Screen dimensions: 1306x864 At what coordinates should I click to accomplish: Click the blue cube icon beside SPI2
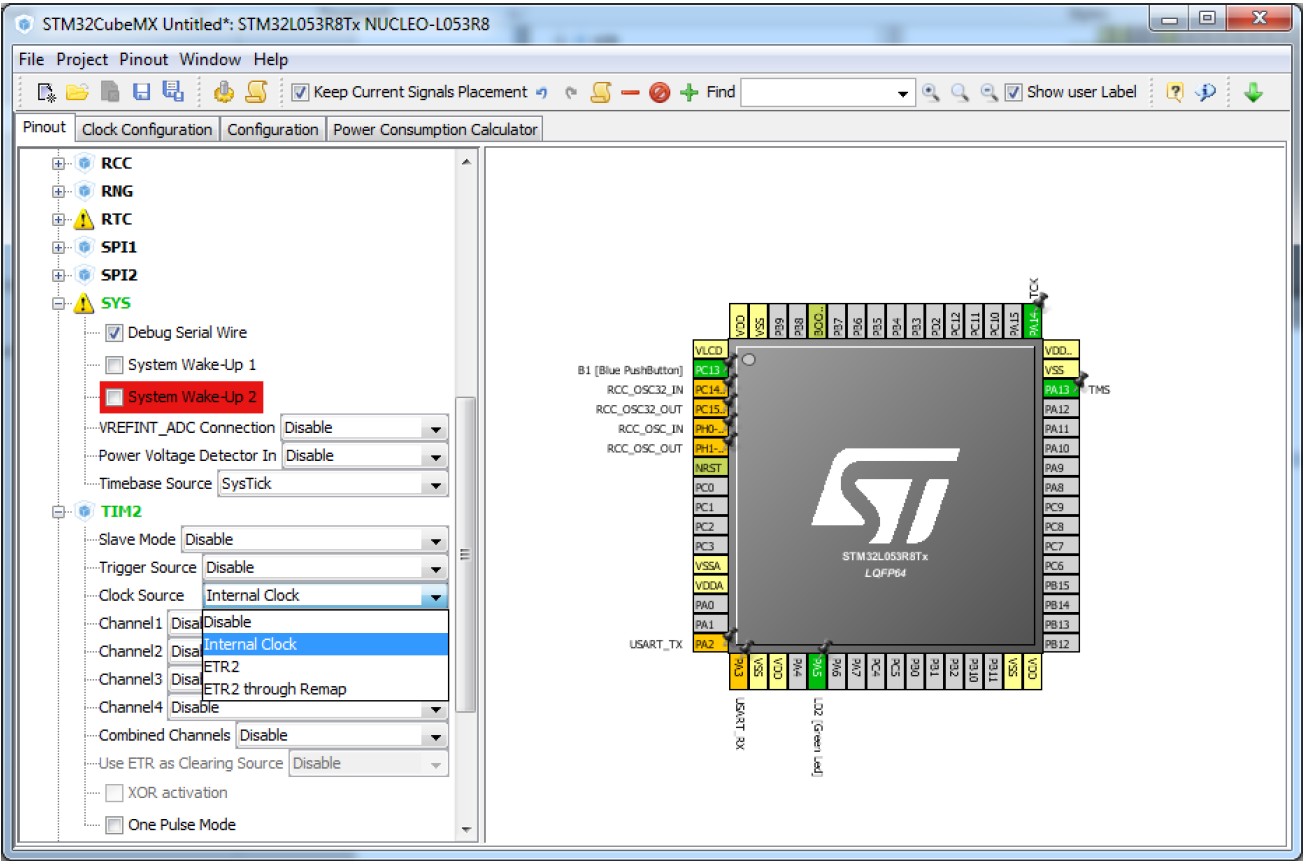(x=85, y=275)
